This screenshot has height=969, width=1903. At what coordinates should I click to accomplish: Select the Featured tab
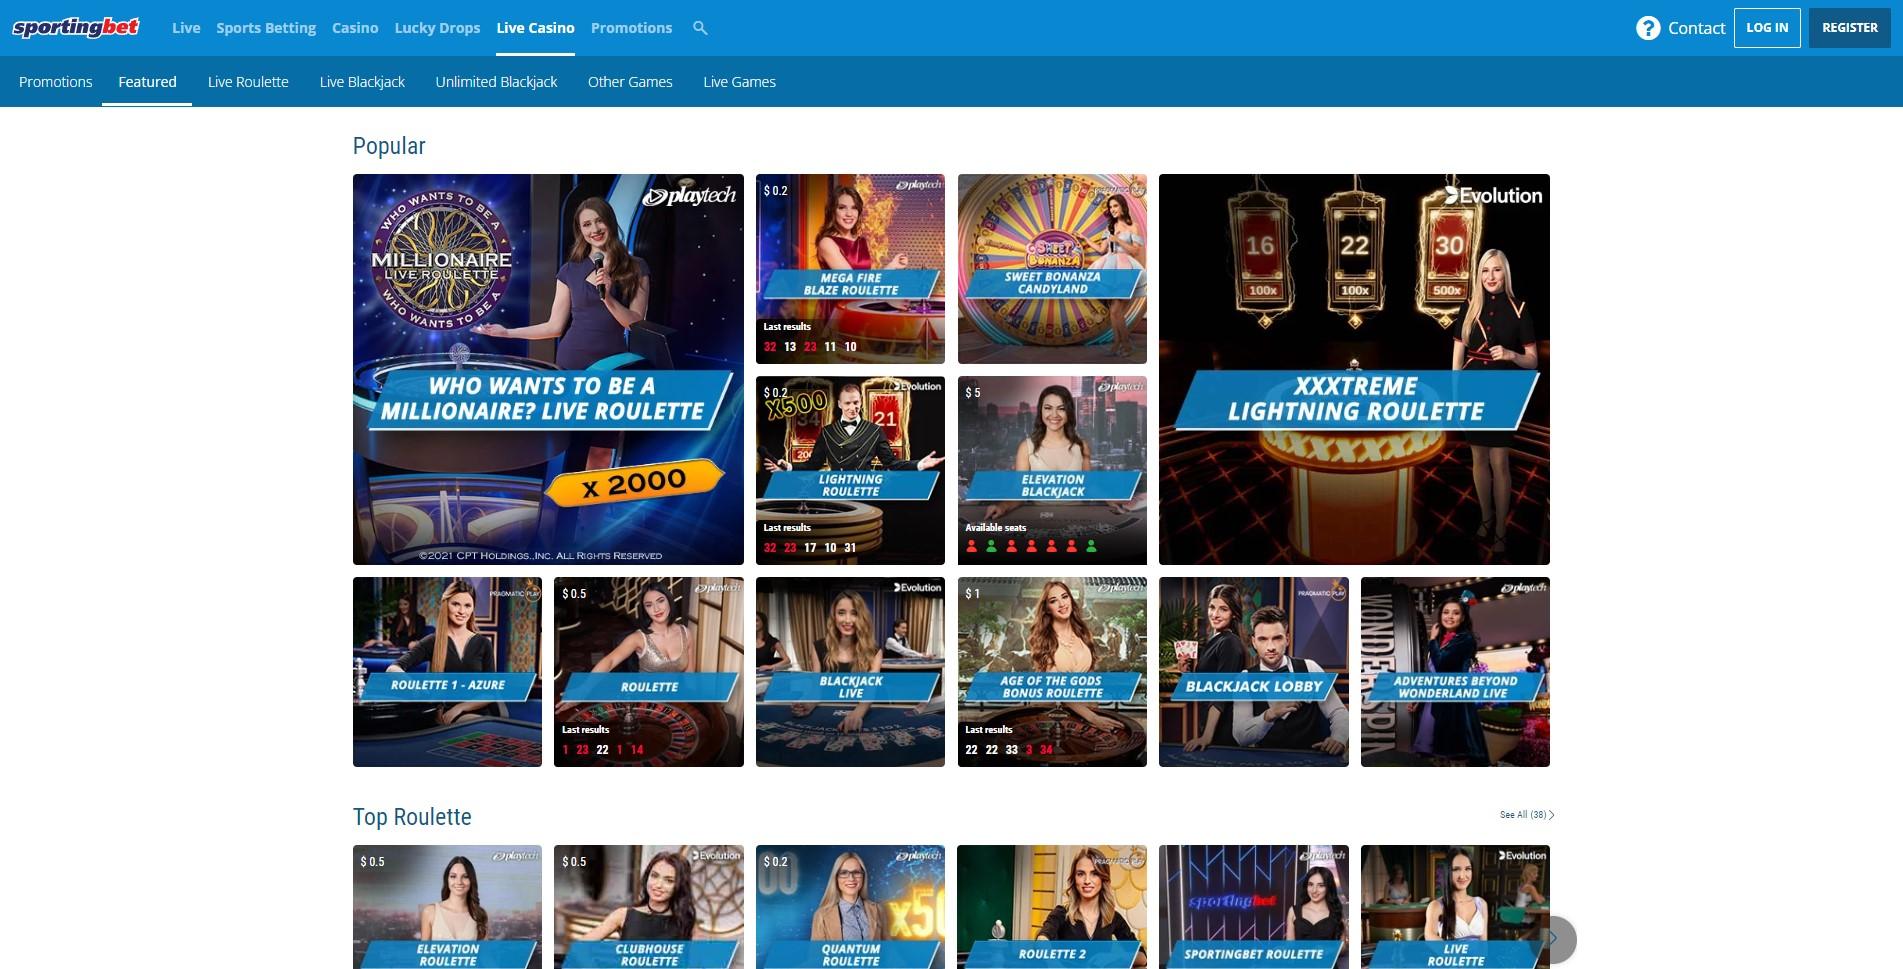coord(147,82)
